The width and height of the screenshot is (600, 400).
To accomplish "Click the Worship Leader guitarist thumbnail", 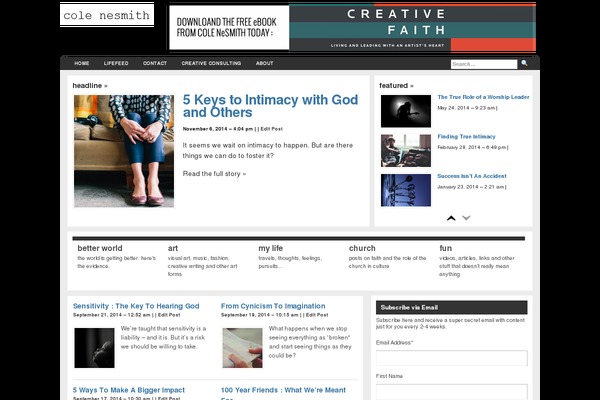I will coord(406,111).
